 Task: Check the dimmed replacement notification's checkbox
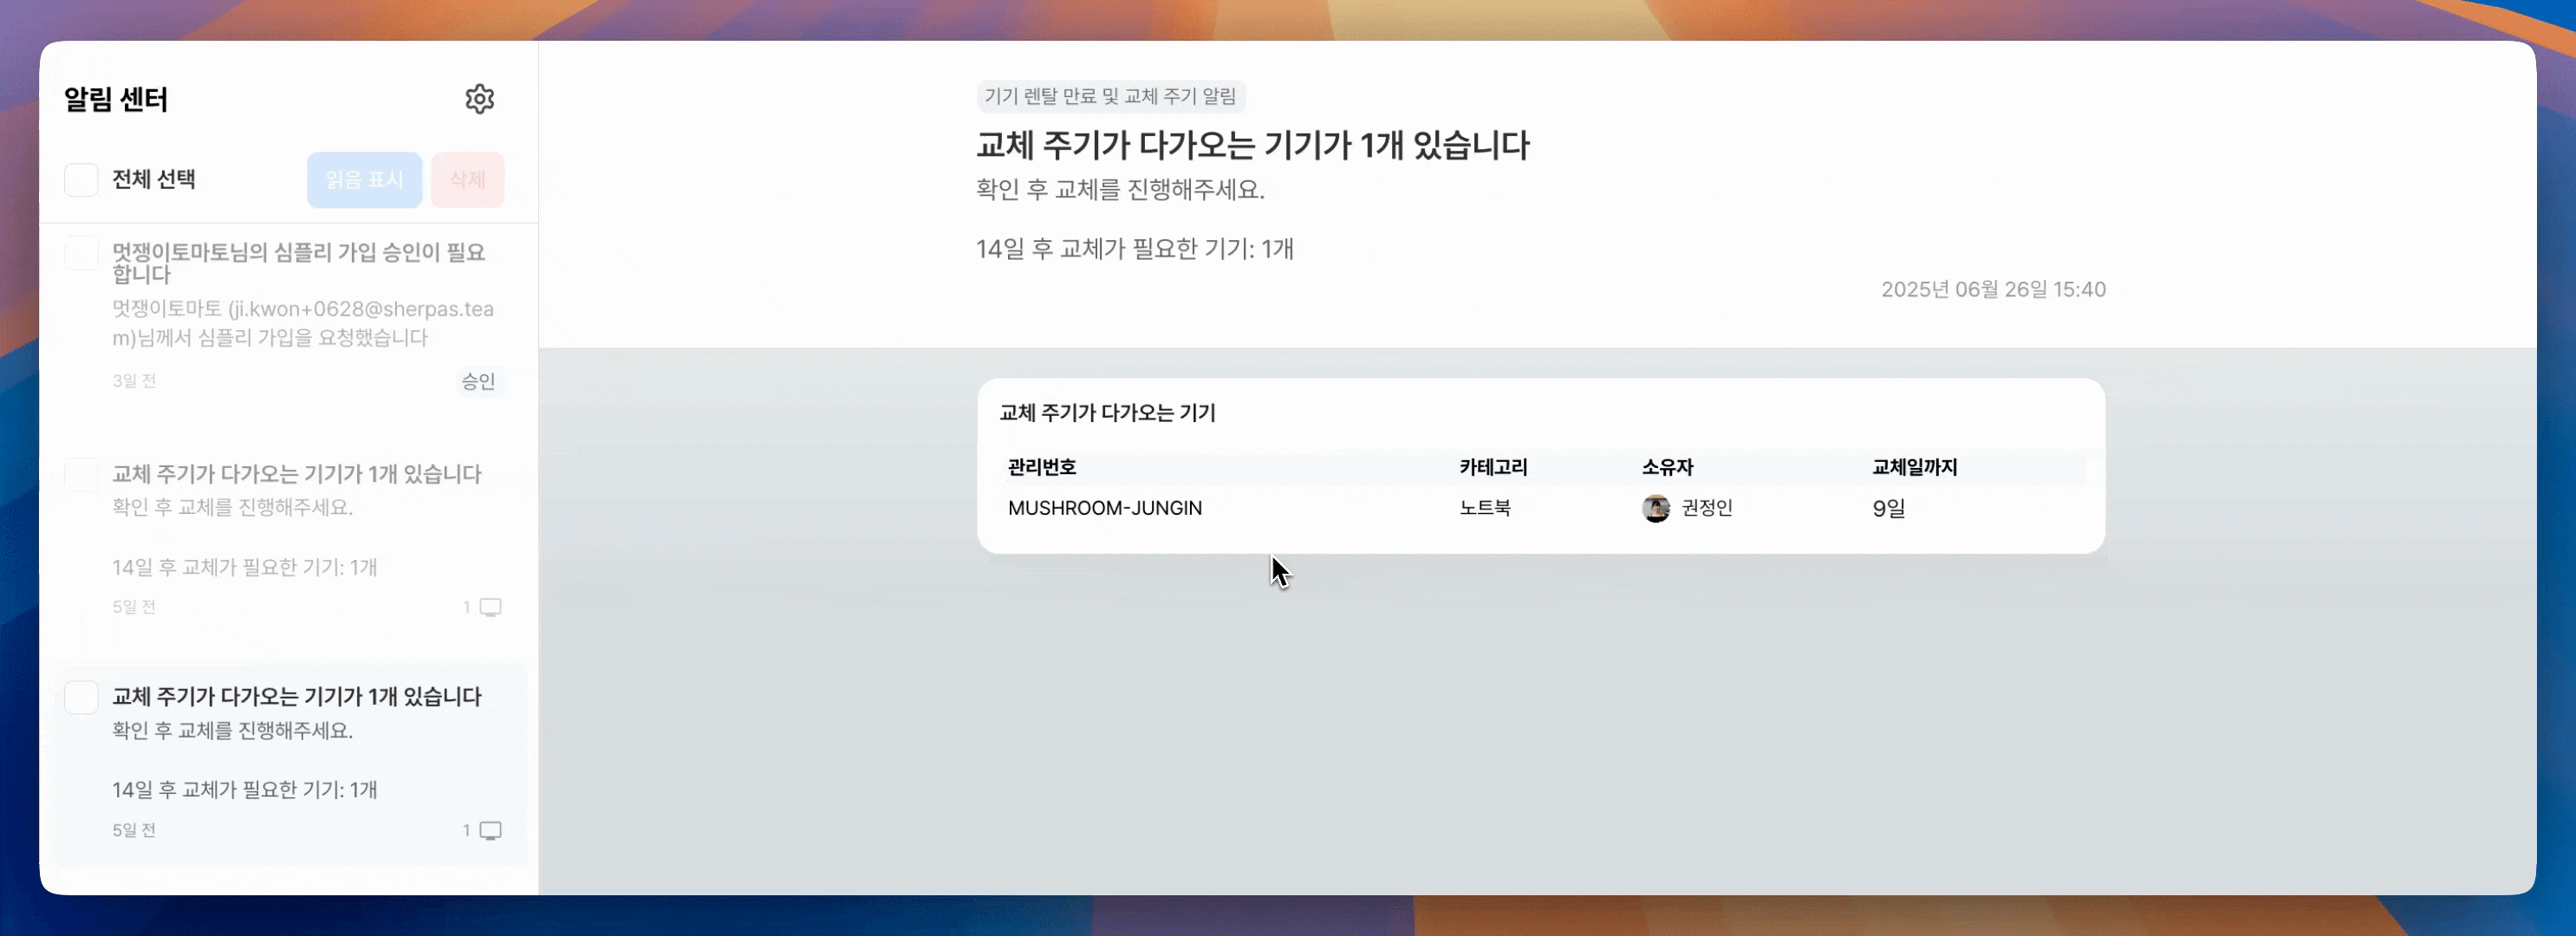point(82,474)
